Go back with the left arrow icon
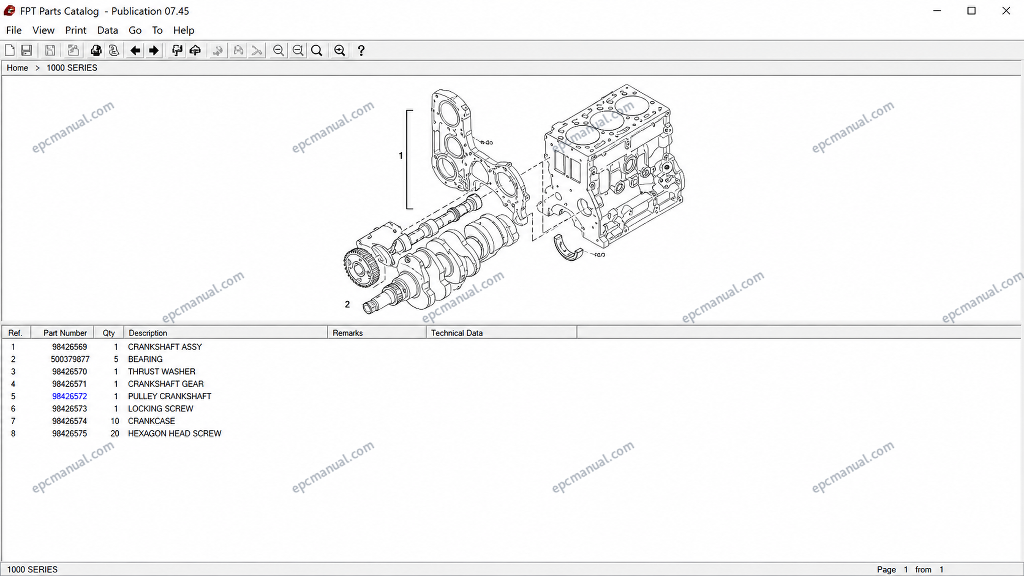This screenshot has width=1024, height=576. coord(135,50)
